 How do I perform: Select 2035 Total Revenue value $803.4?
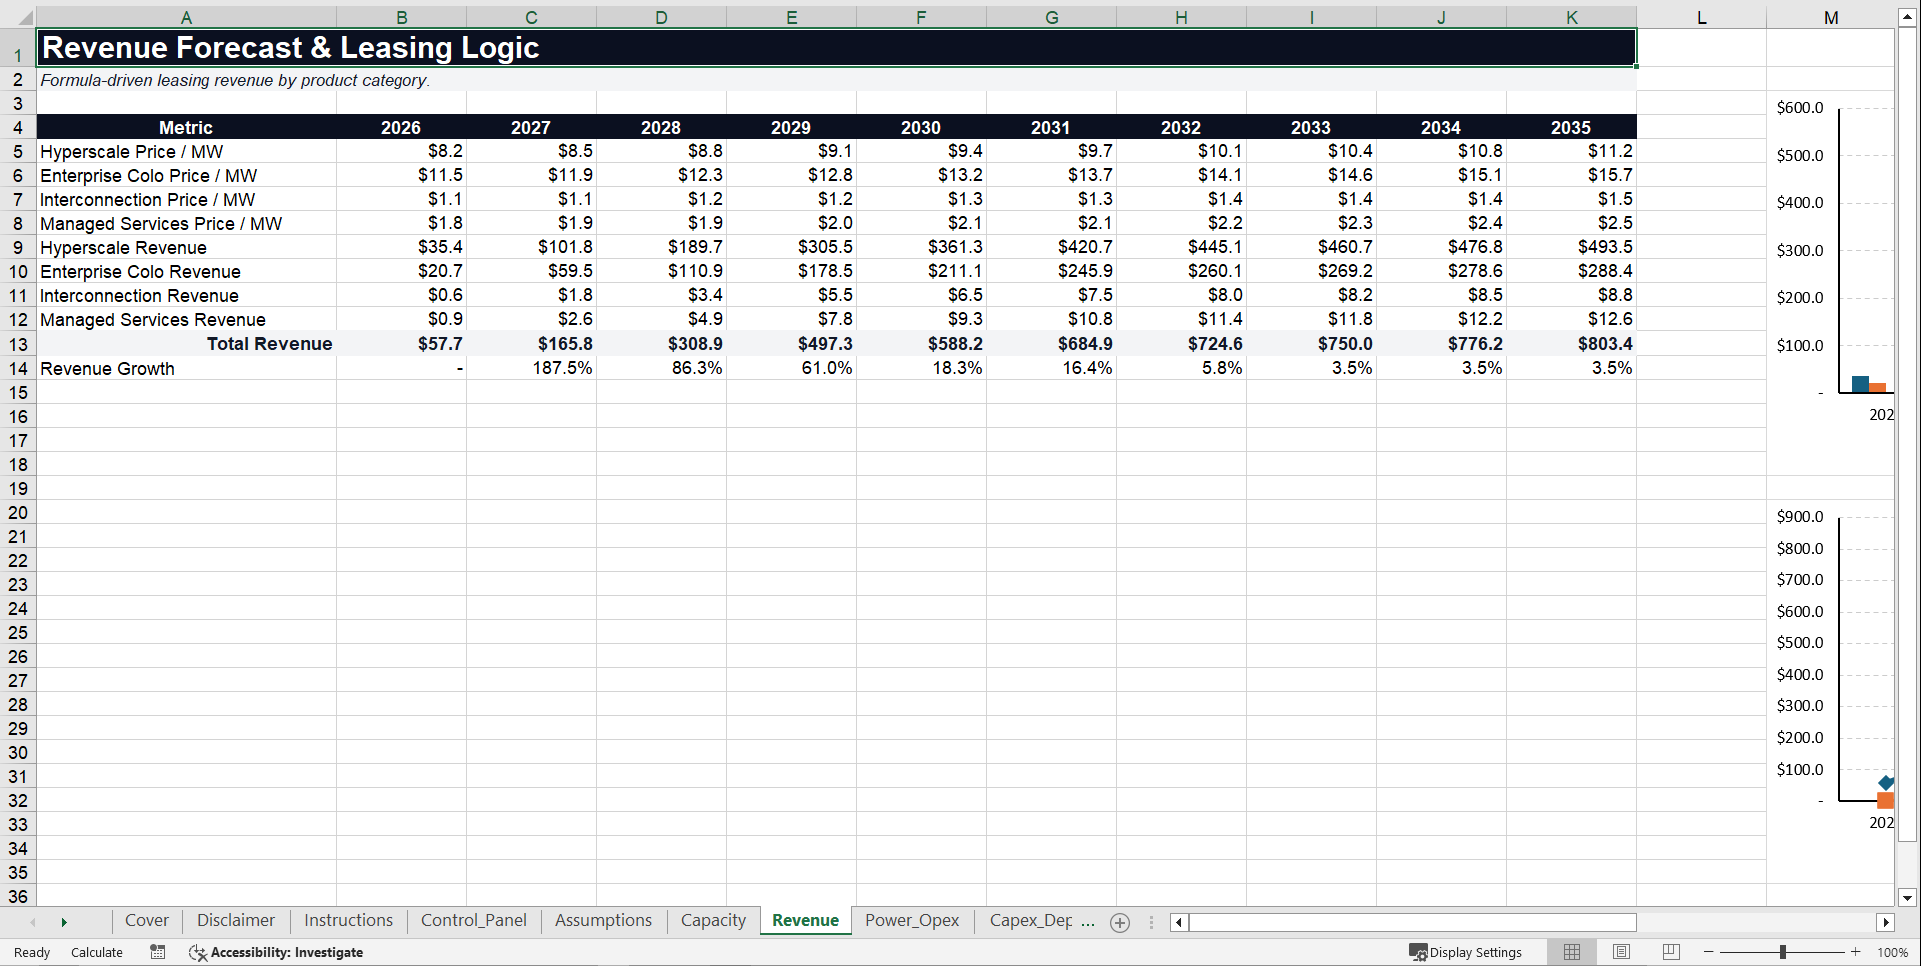1571,344
